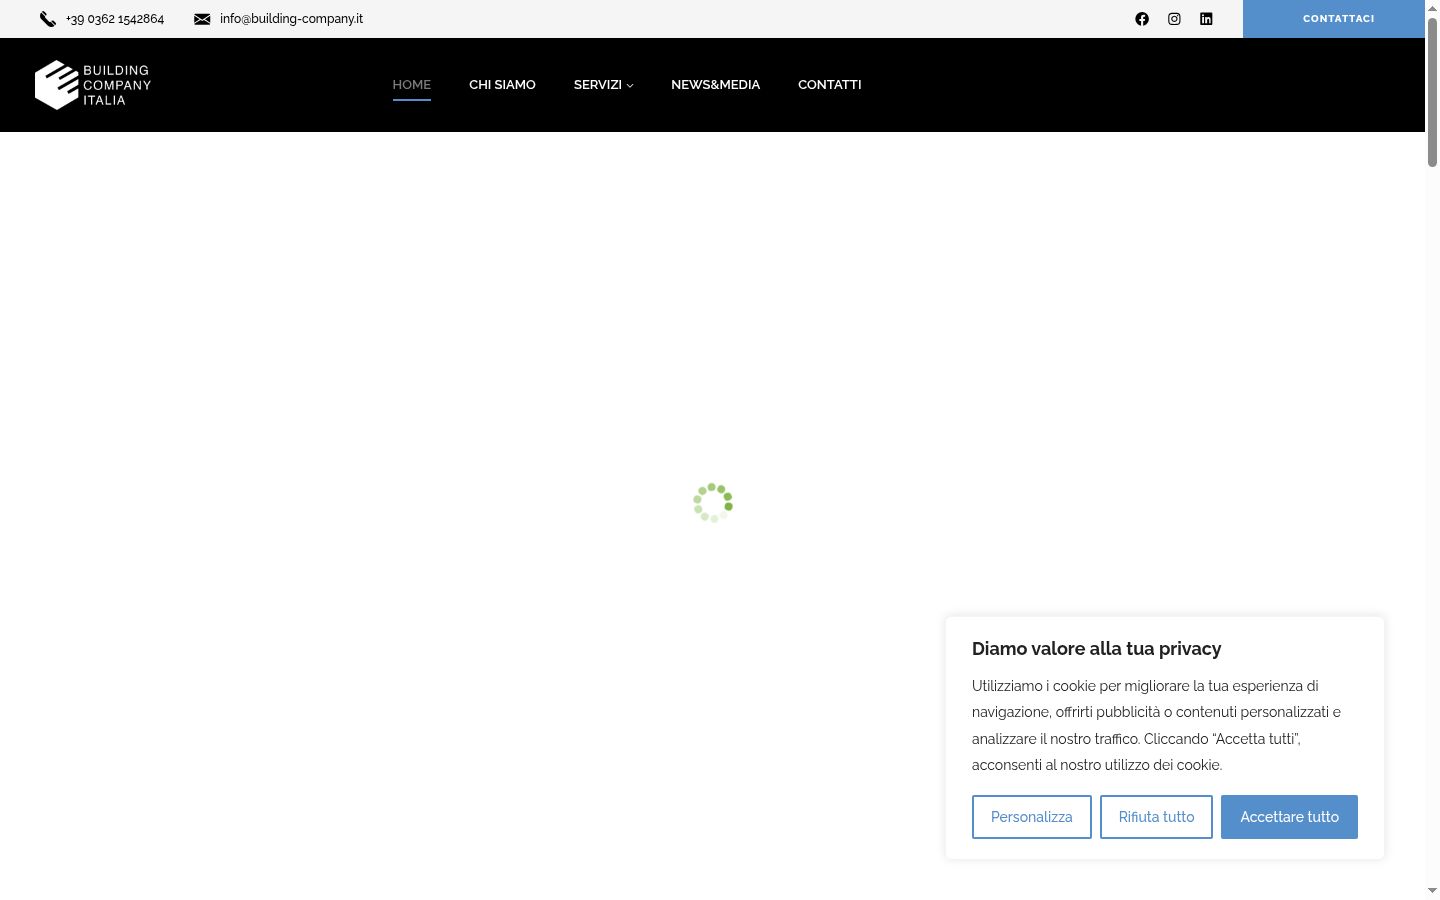This screenshot has height=900, width=1440.
Task: Click the phone handset icon
Action: coord(47,19)
